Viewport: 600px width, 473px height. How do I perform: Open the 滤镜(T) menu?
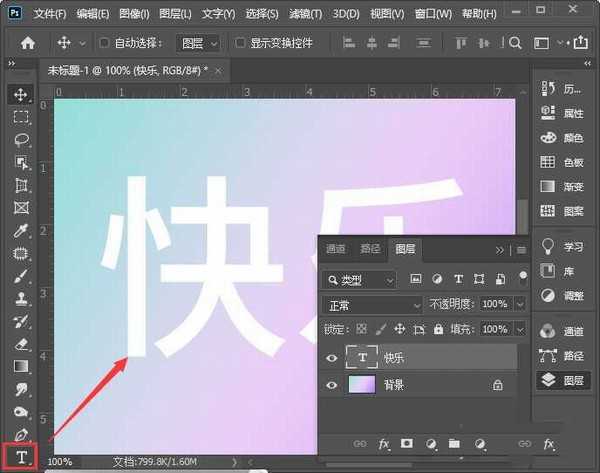tap(307, 15)
